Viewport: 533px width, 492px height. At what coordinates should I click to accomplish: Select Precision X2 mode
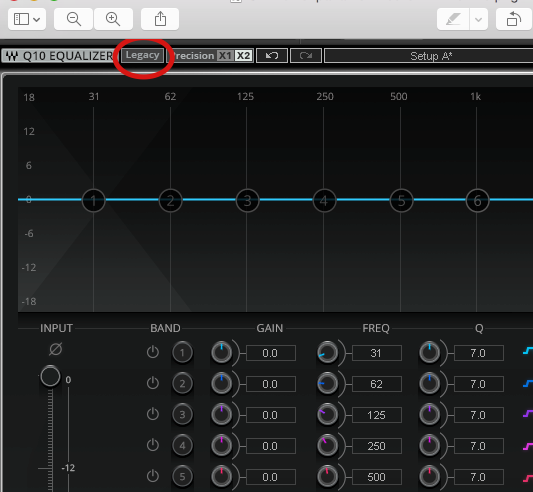pos(243,55)
